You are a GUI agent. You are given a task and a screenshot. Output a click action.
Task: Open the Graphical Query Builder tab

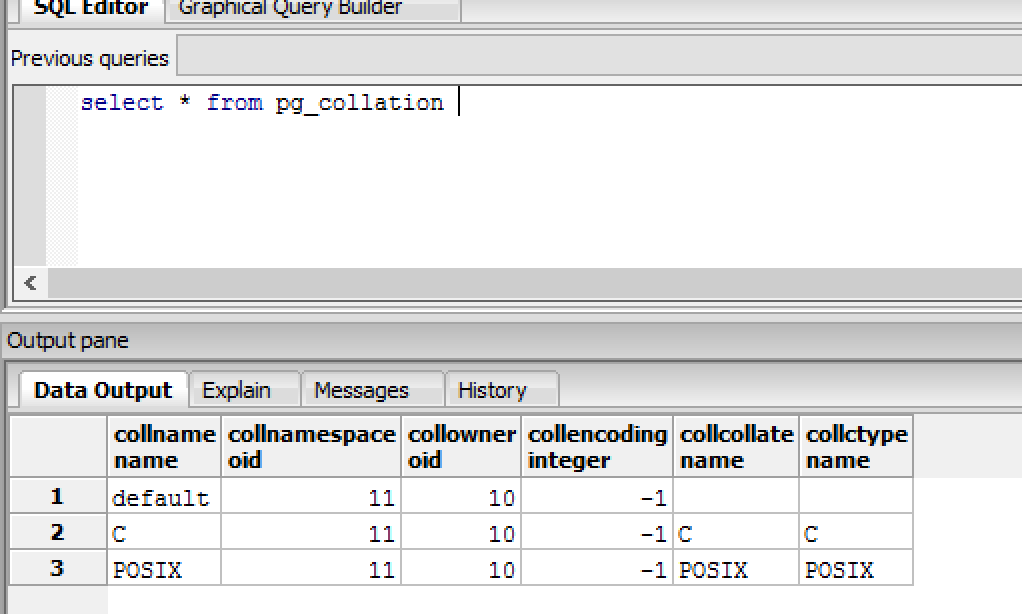pos(290,9)
